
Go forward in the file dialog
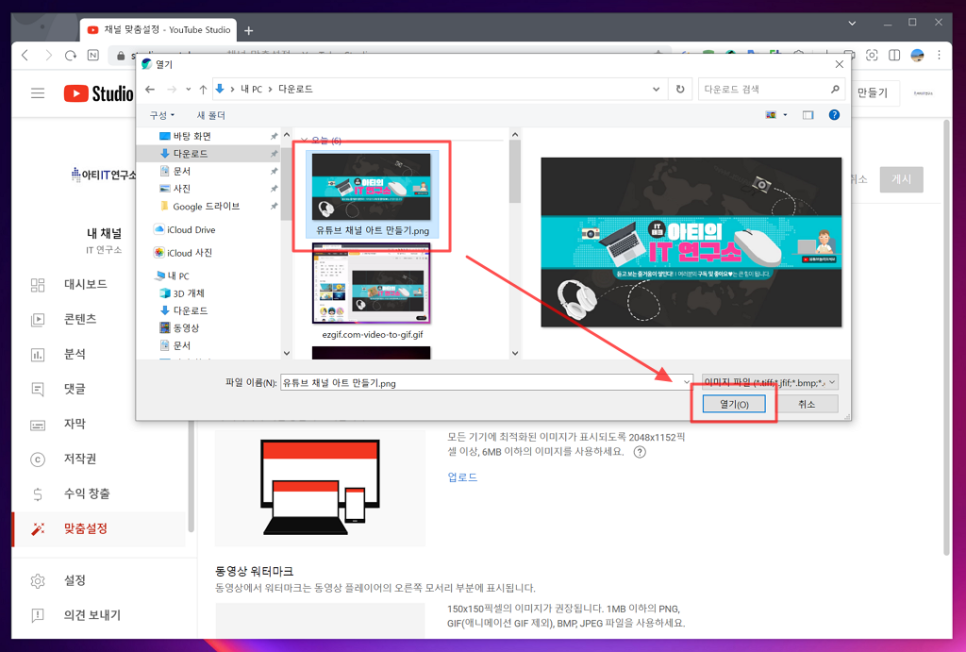[172, 89]
